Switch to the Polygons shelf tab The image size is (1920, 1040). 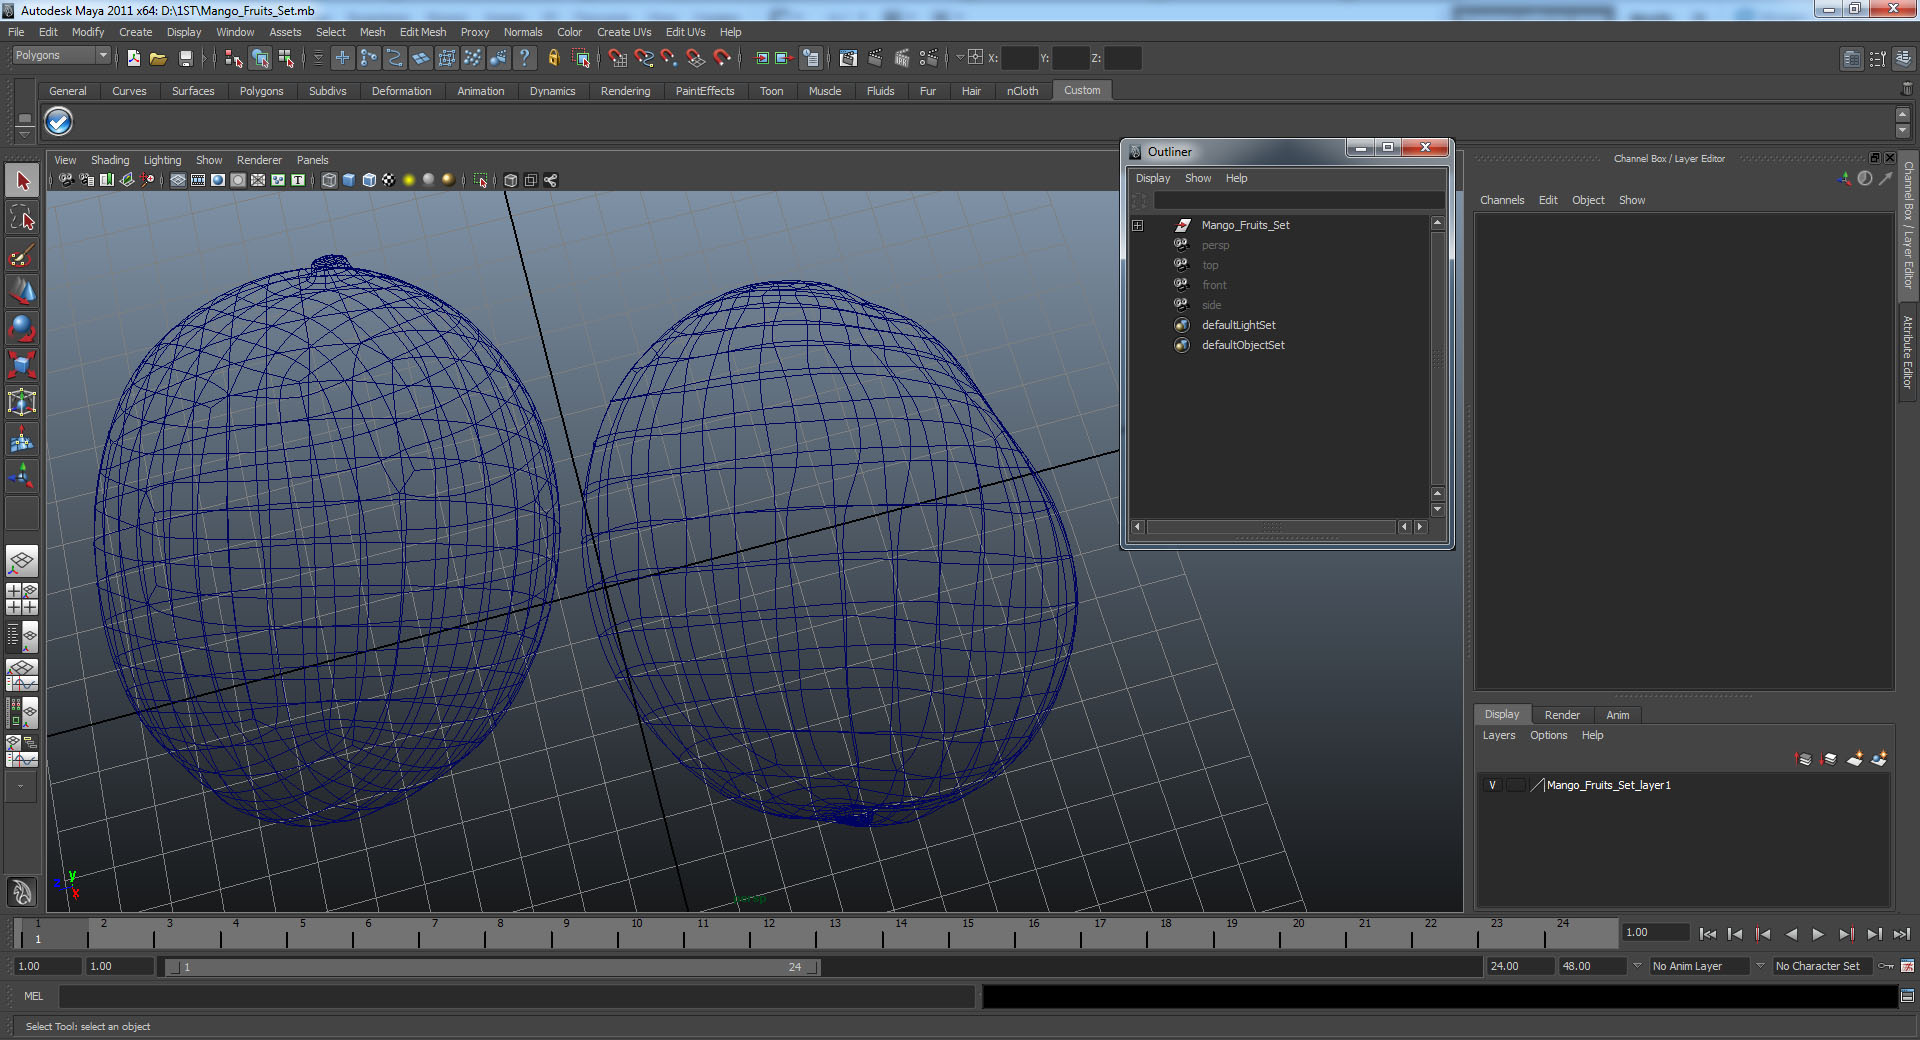pyautogui.click(x=261, y=91)
